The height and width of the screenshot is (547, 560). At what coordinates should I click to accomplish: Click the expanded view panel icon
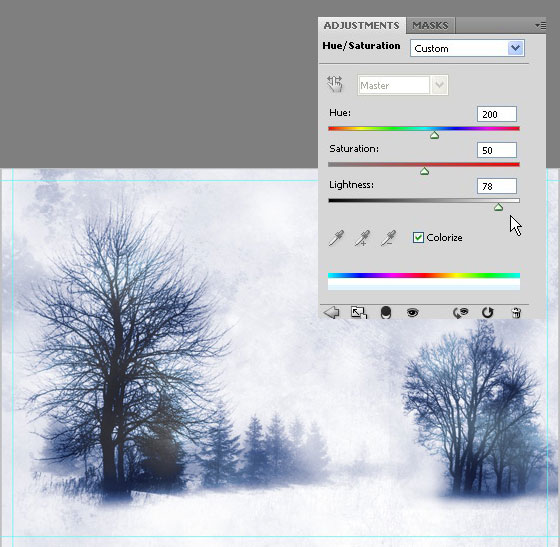tap(359, 312)
